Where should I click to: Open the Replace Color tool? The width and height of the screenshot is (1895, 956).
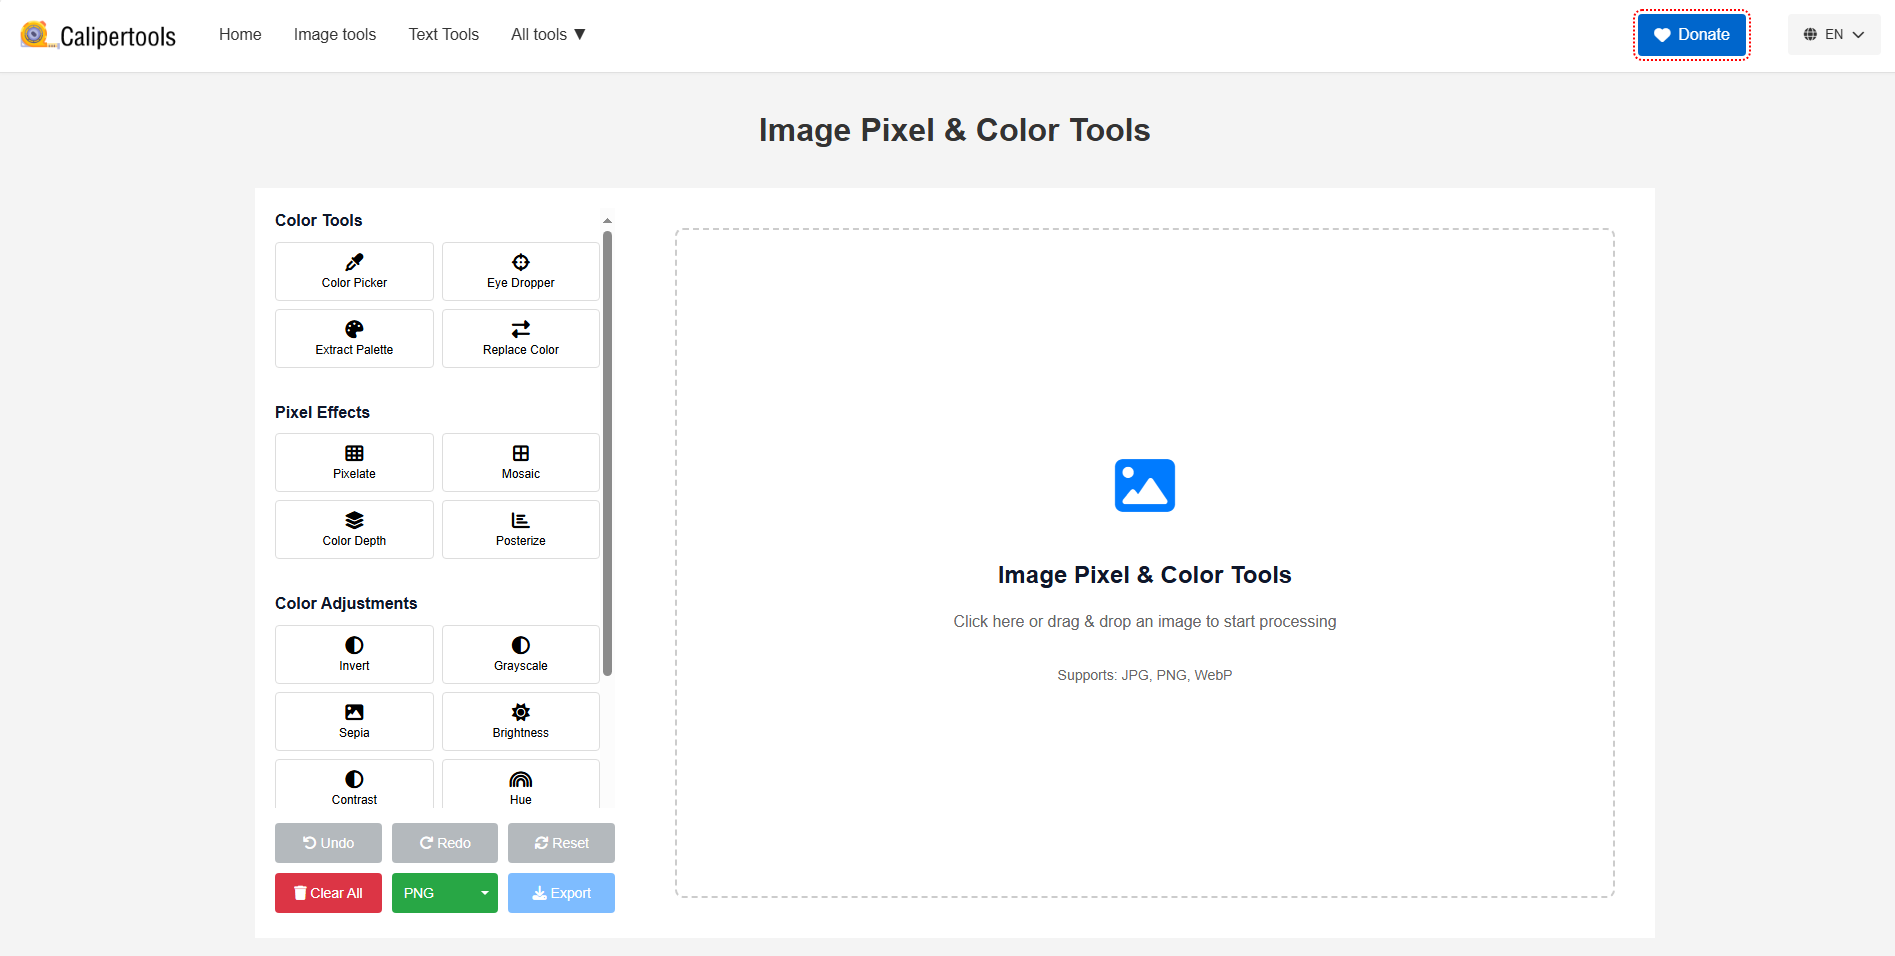pos(520,338)
